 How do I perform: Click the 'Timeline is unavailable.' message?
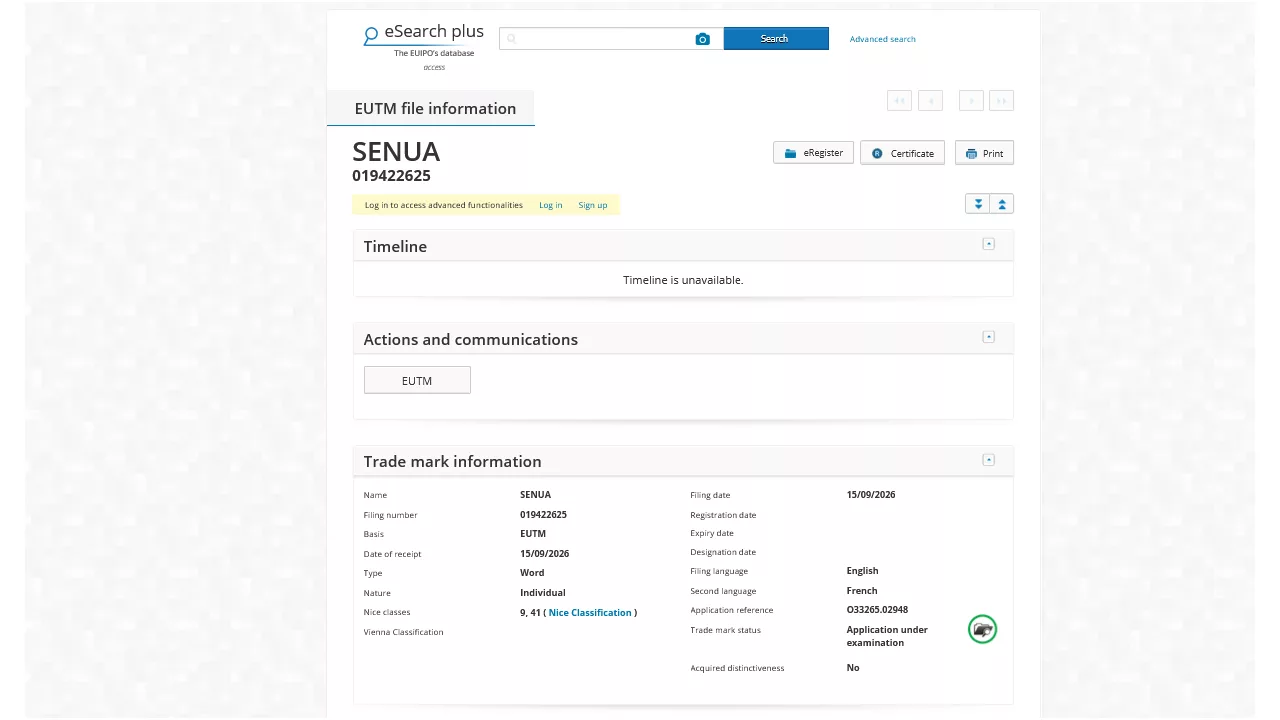[x=683, y=280]
